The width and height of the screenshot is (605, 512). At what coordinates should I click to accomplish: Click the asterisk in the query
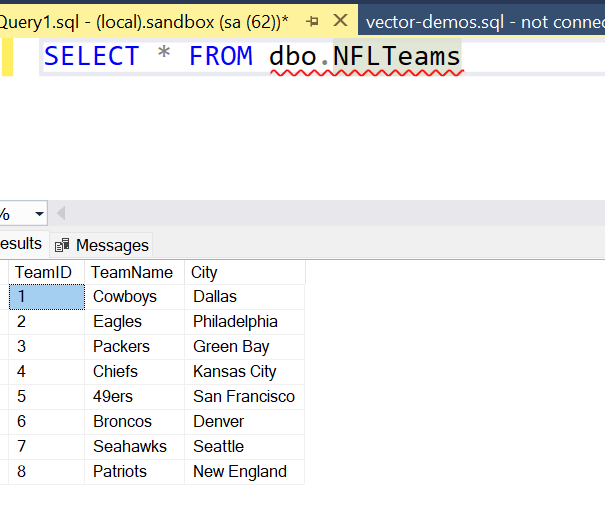164,53
